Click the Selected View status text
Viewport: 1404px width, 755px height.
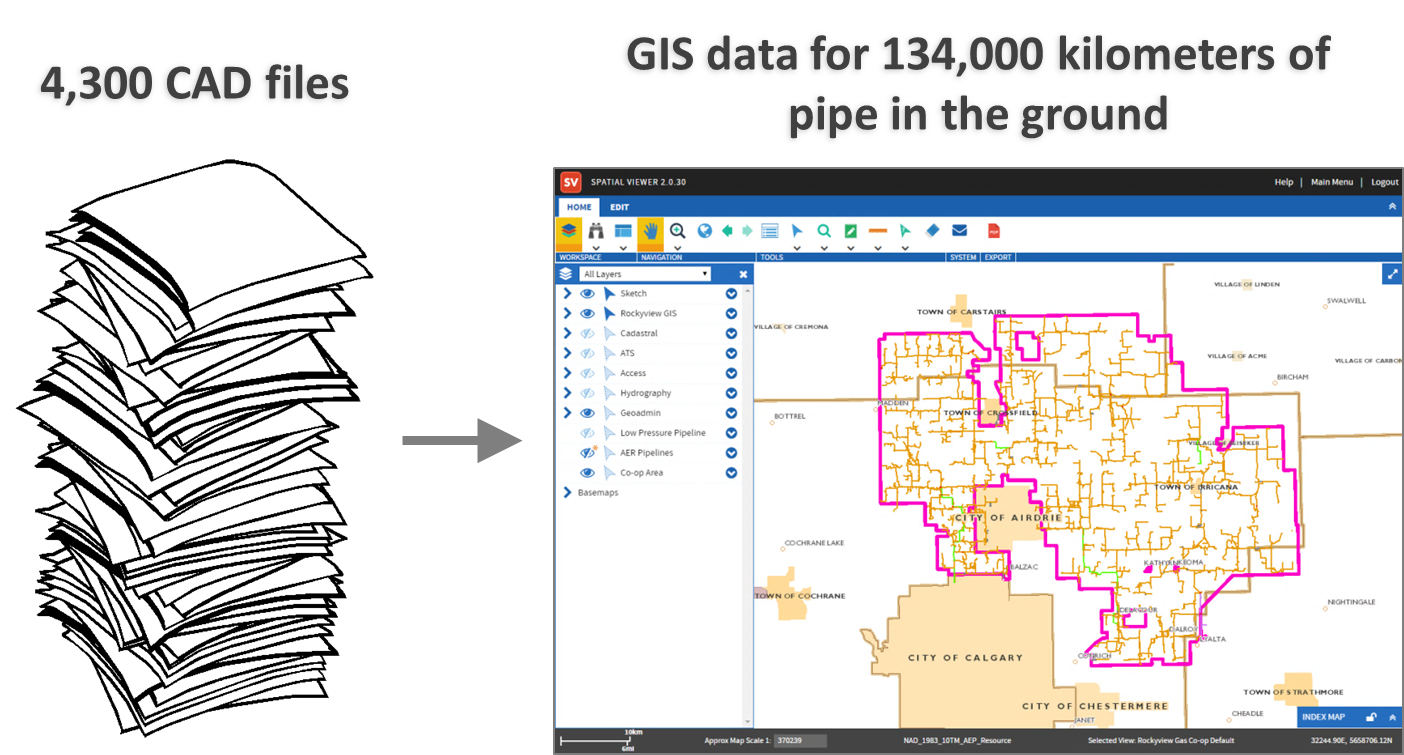(x=1161, y=741)
